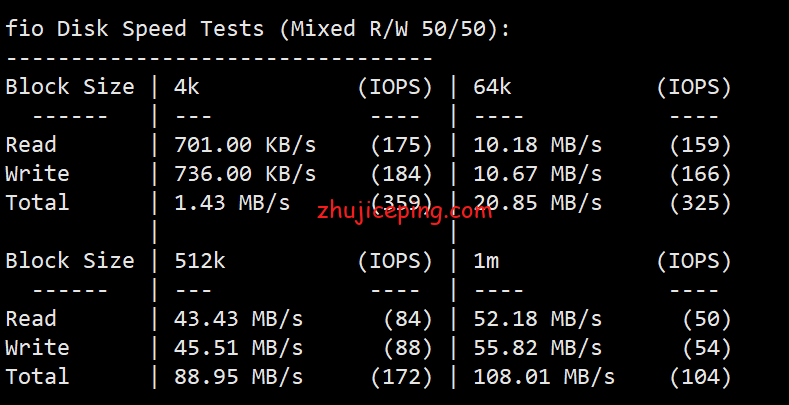The image size is (789, 405).
Task: Click the 108.01 MB/s total value
Action: (544, 377)
